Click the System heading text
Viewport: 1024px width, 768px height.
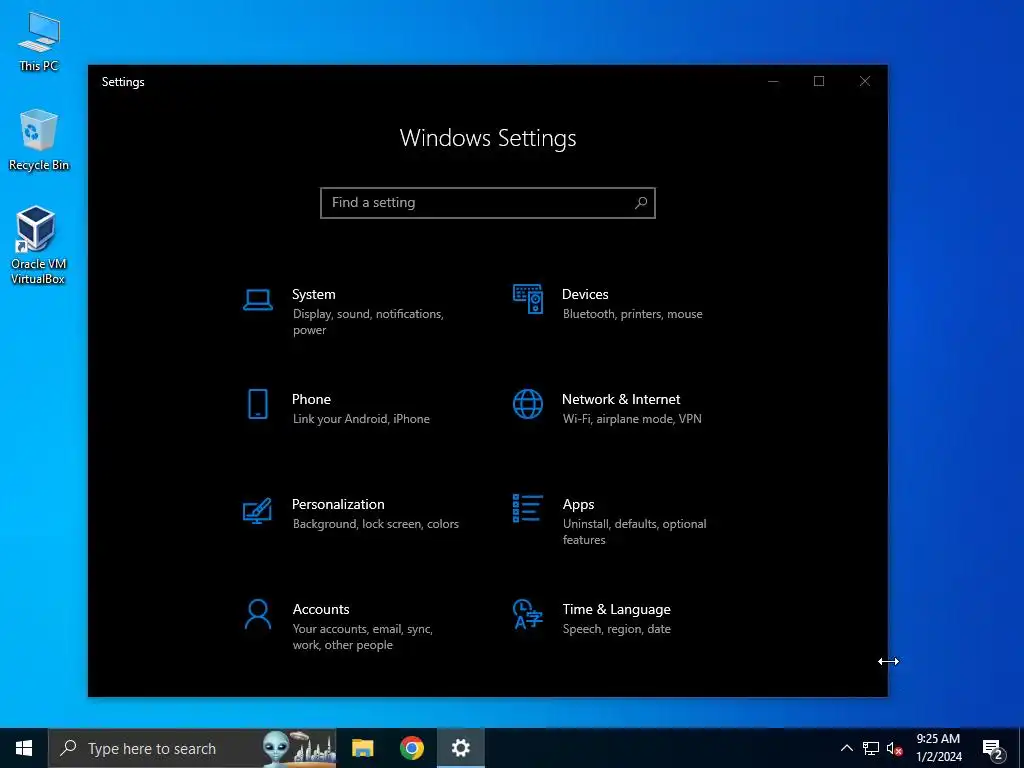(313, 295)
